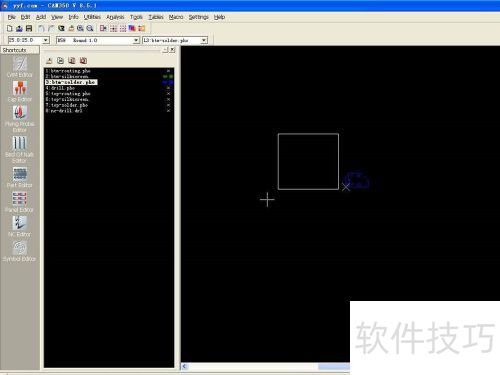Open the Add menu
Image resolution: width=500 pixels, height=375 pixels.
pyautogui.click(x=41, y=17)
